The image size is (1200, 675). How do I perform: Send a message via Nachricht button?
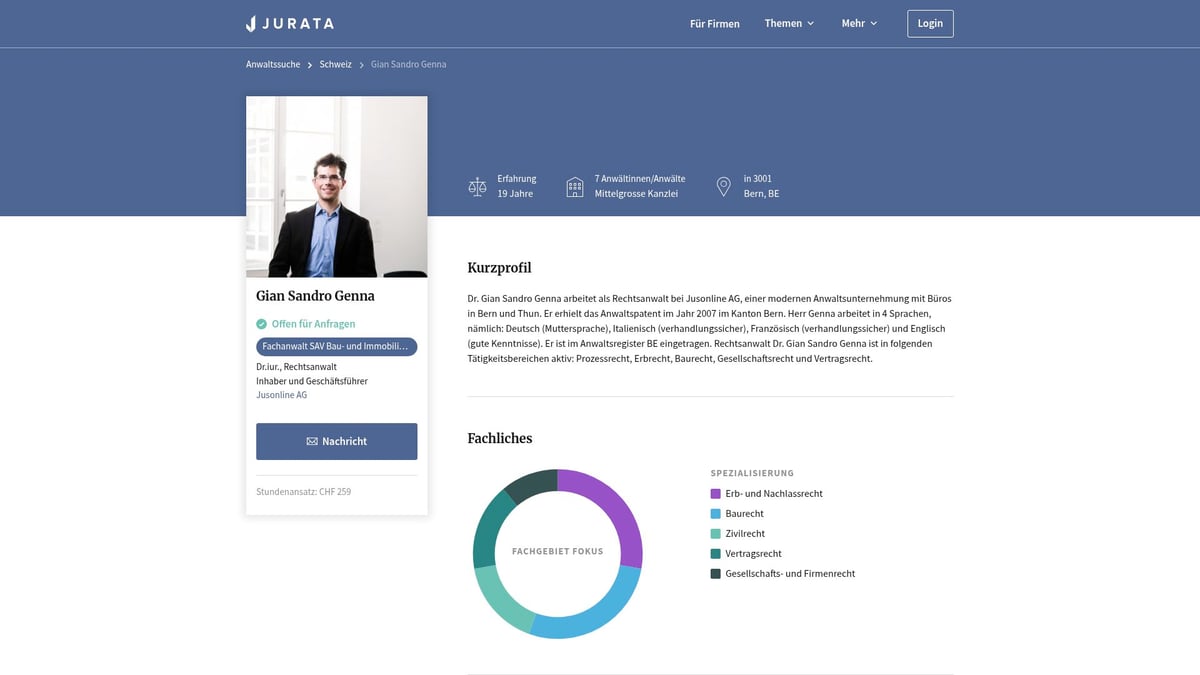click(336, 441)
